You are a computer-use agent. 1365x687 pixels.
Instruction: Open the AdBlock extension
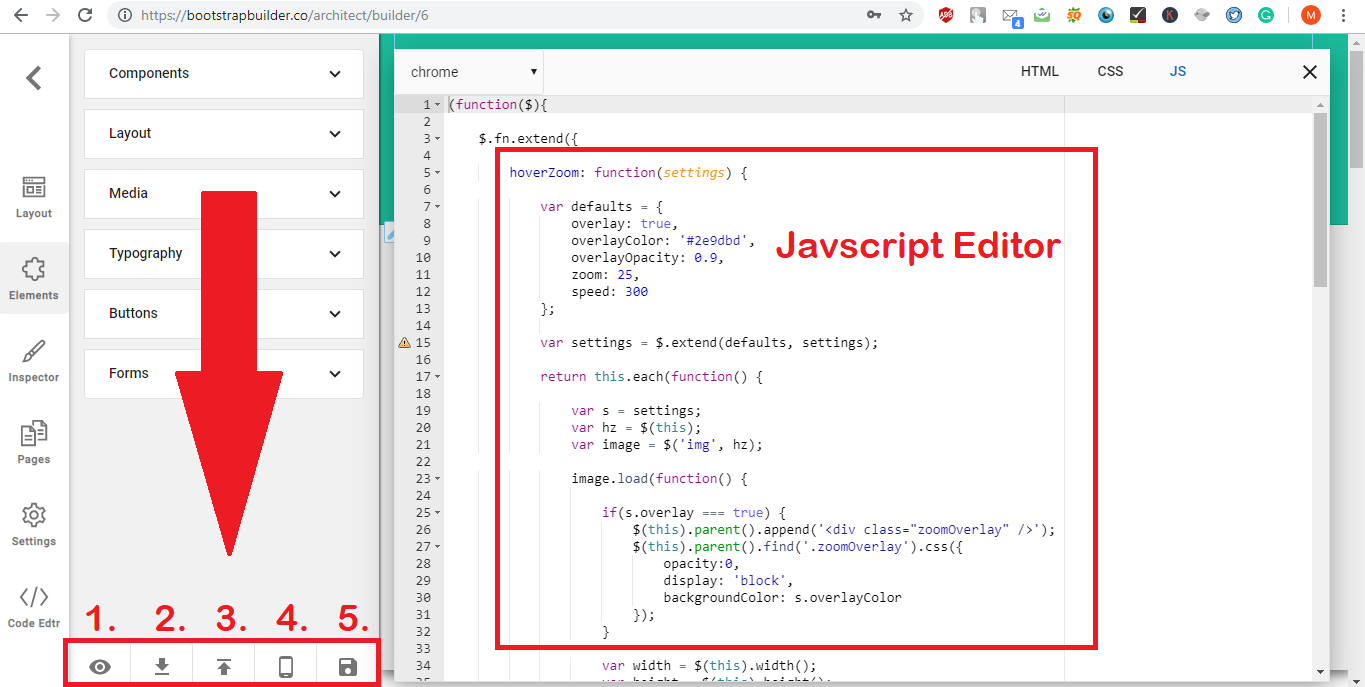(x=947, y=15)
